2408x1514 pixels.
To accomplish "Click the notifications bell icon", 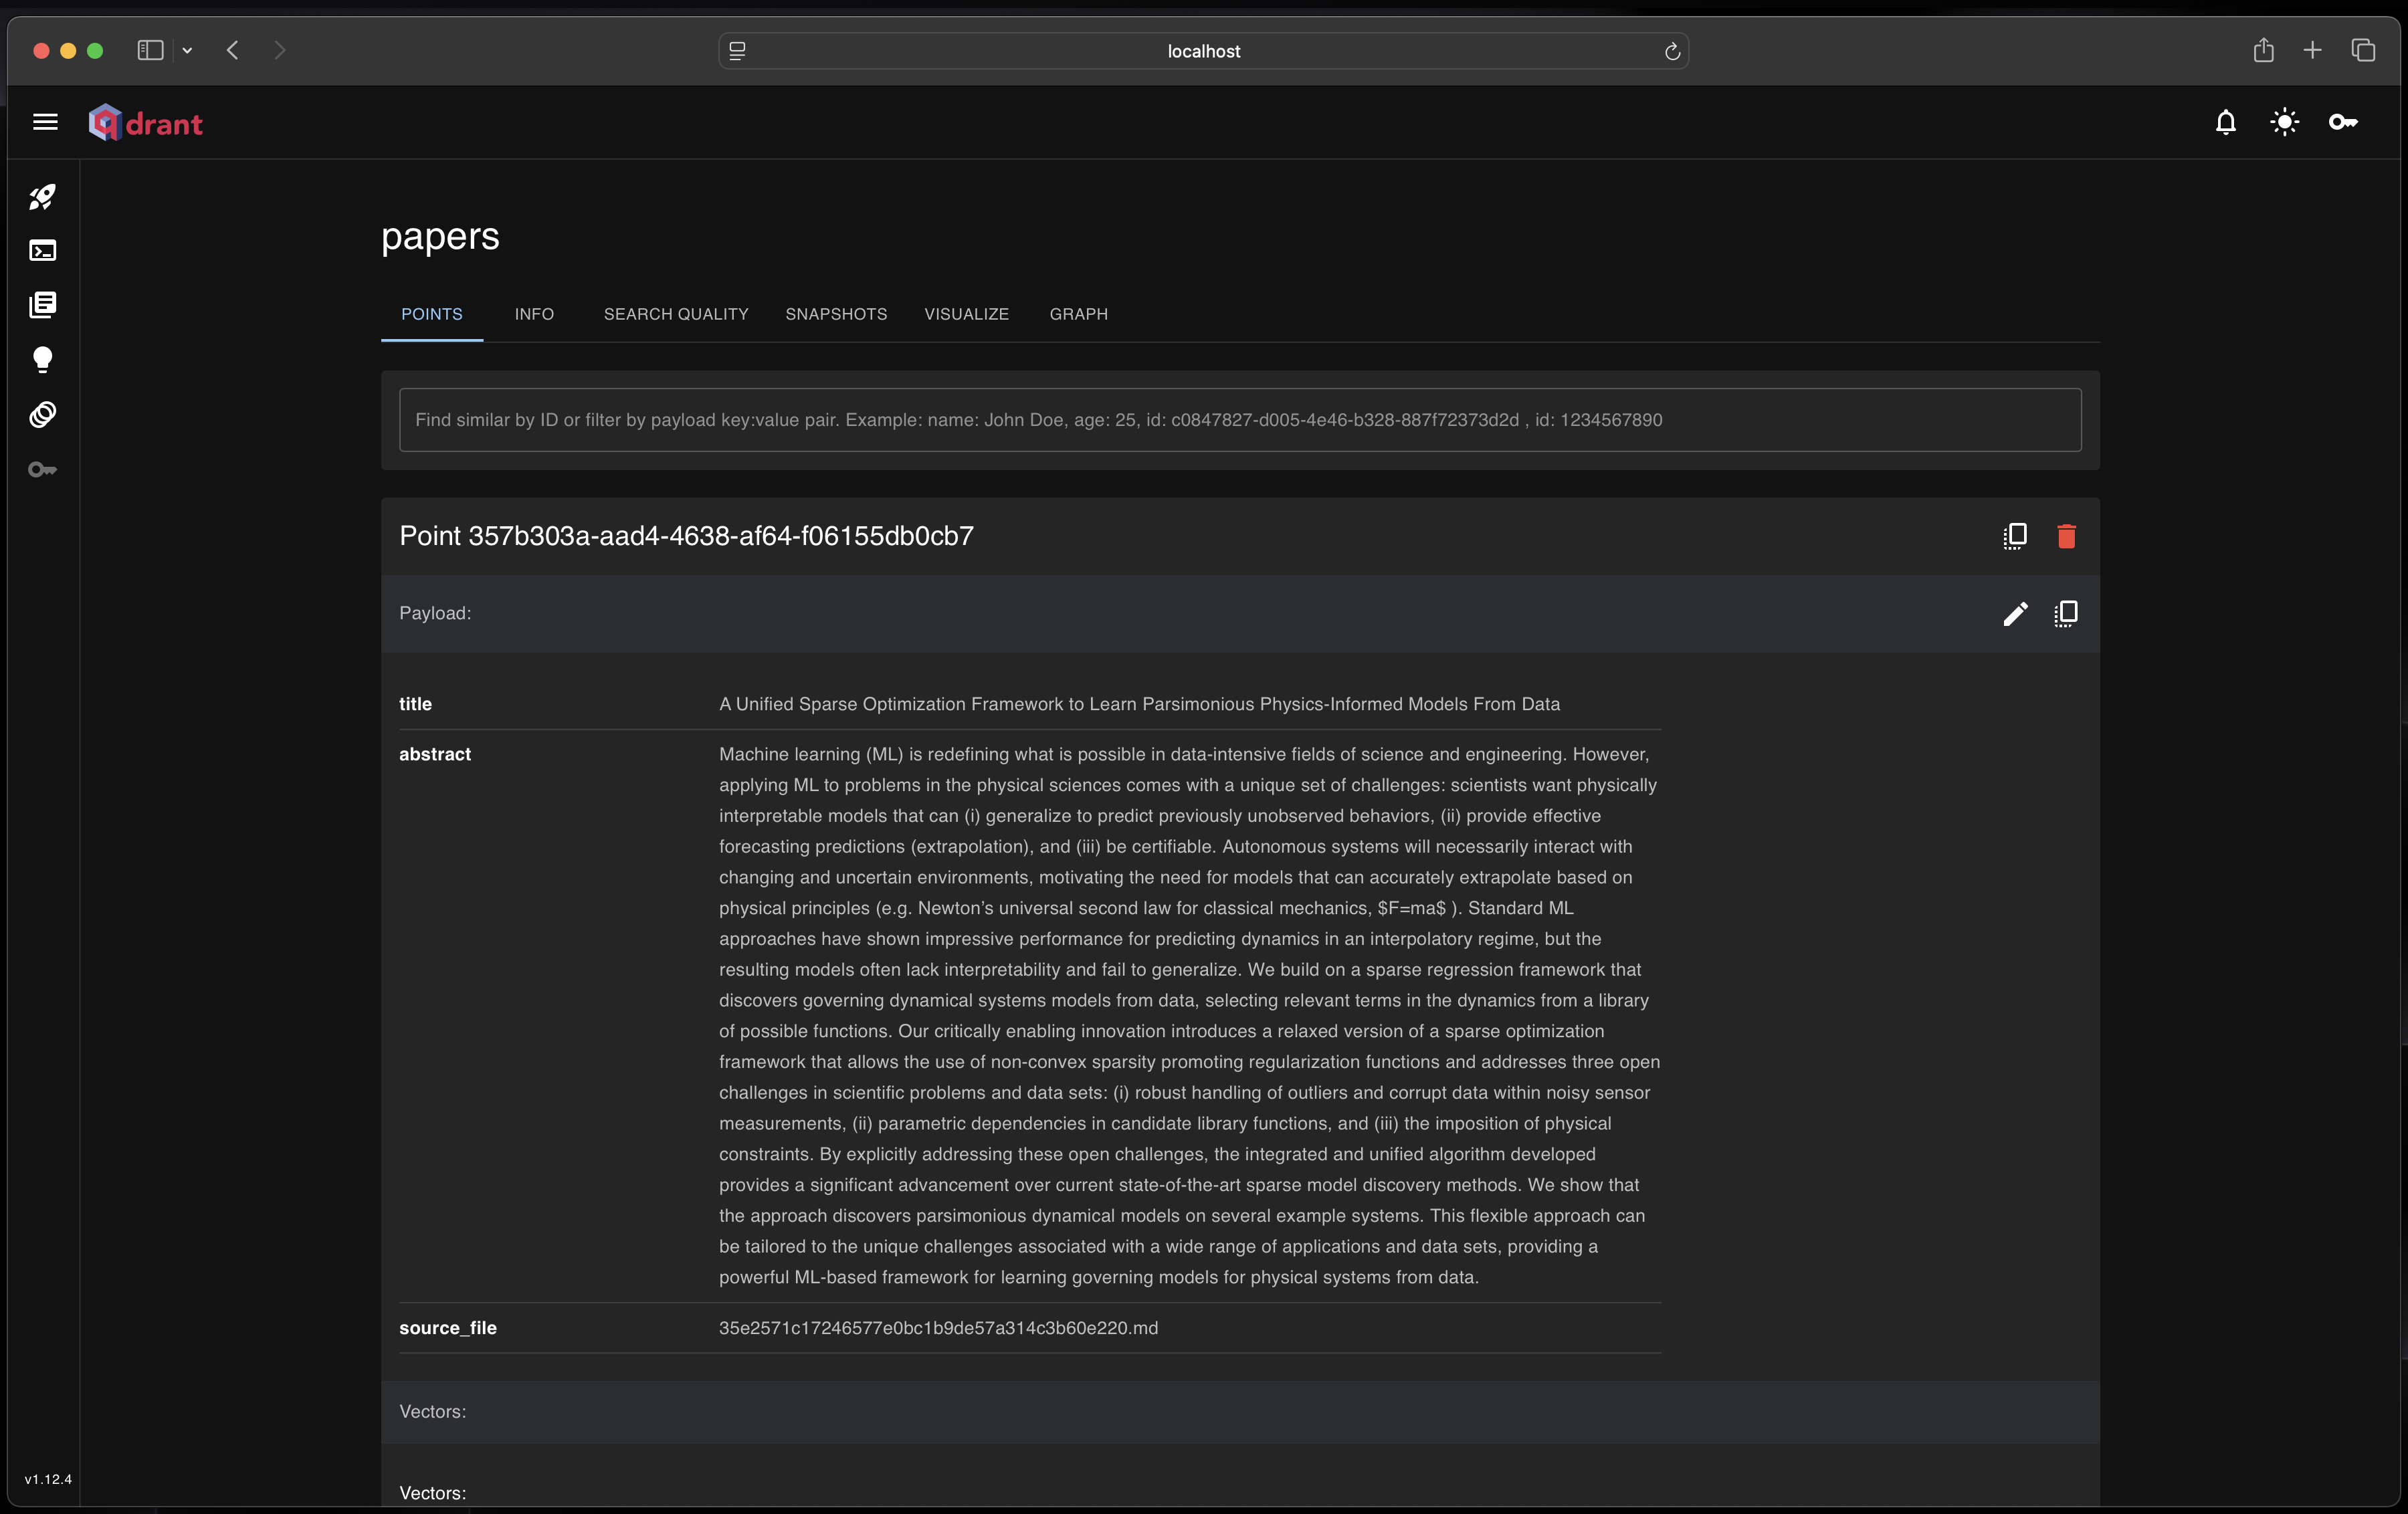I will (2225, 122).
